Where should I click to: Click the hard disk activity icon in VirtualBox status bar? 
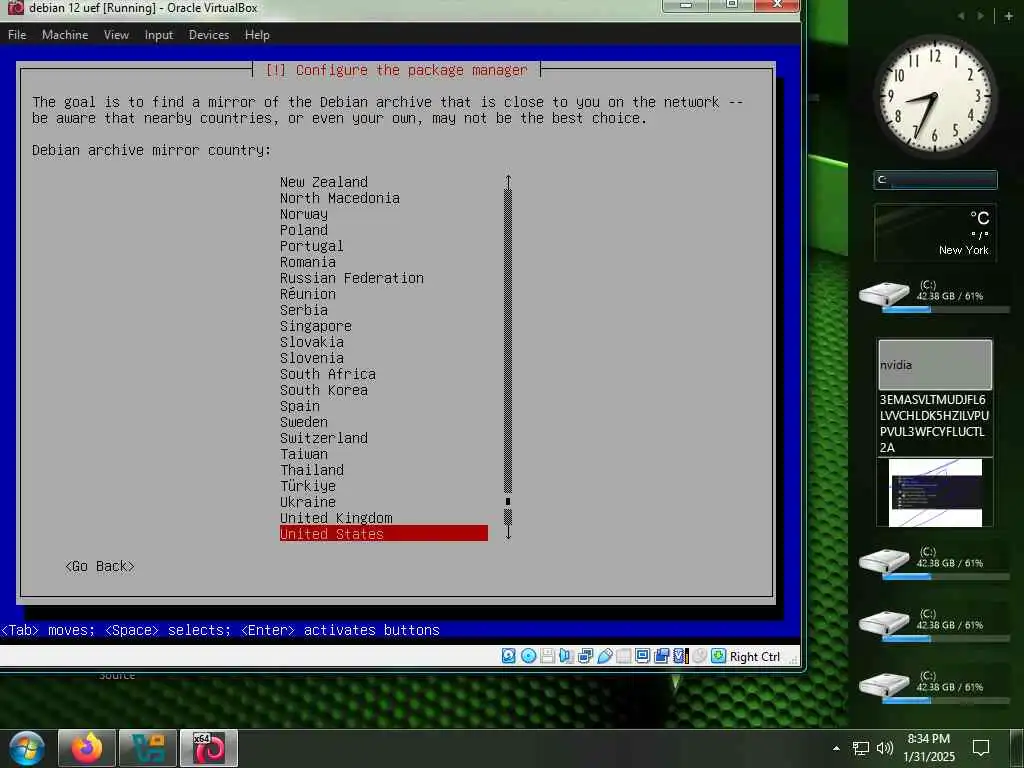coord(509,656)
